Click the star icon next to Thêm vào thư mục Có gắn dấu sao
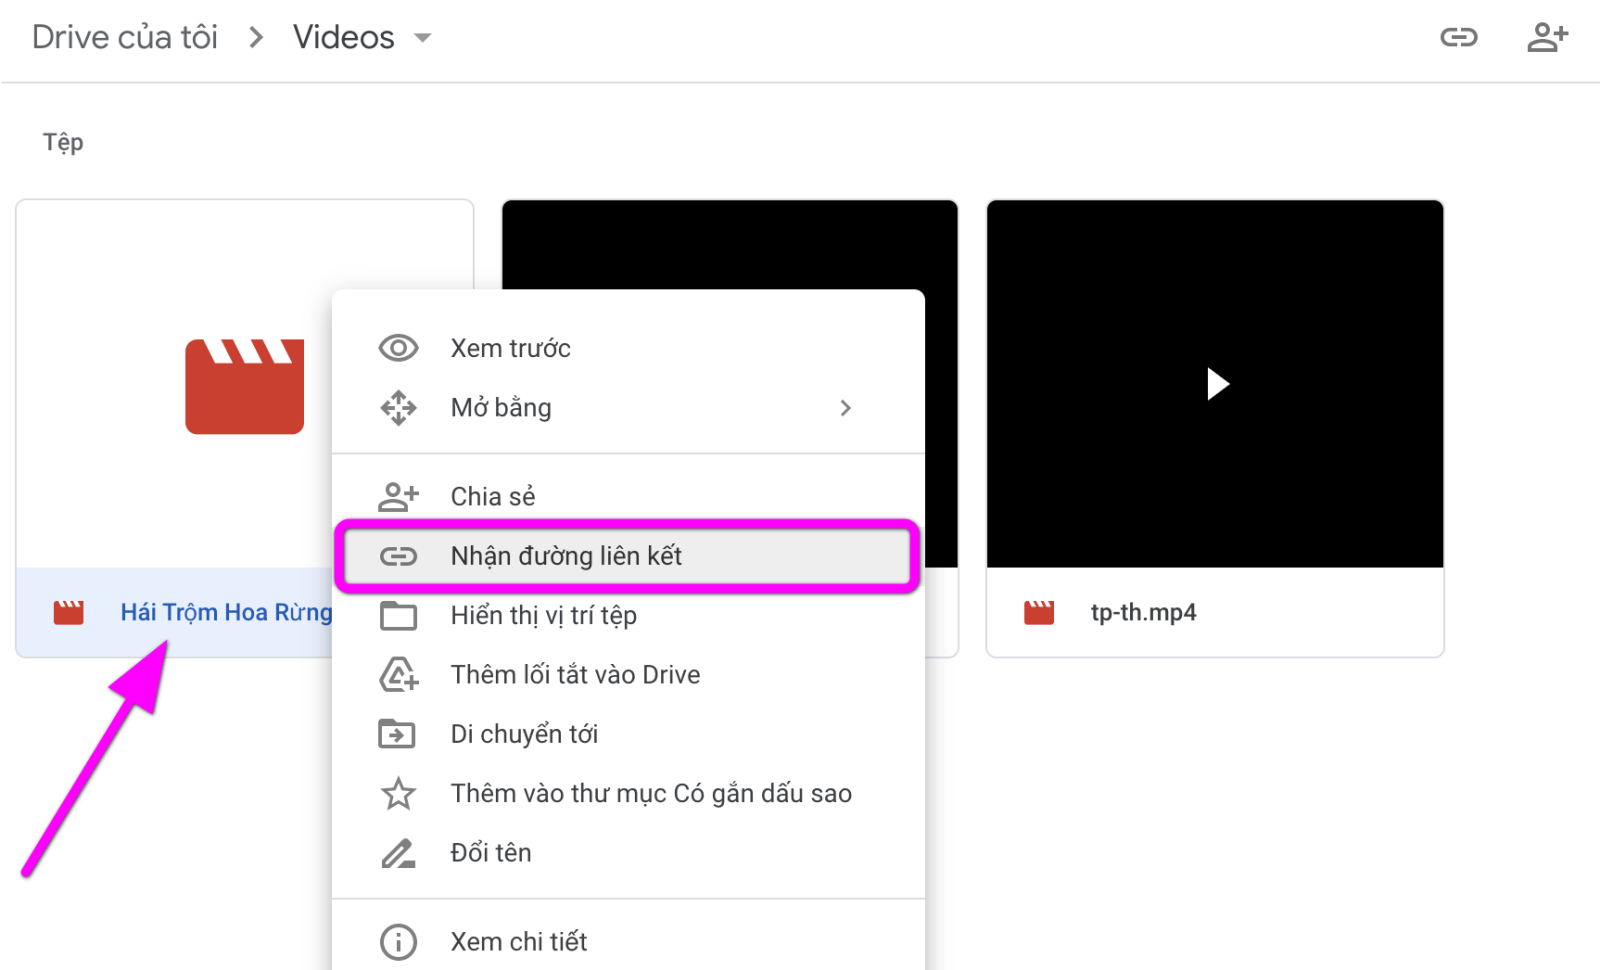 click(x=398, y=793)
